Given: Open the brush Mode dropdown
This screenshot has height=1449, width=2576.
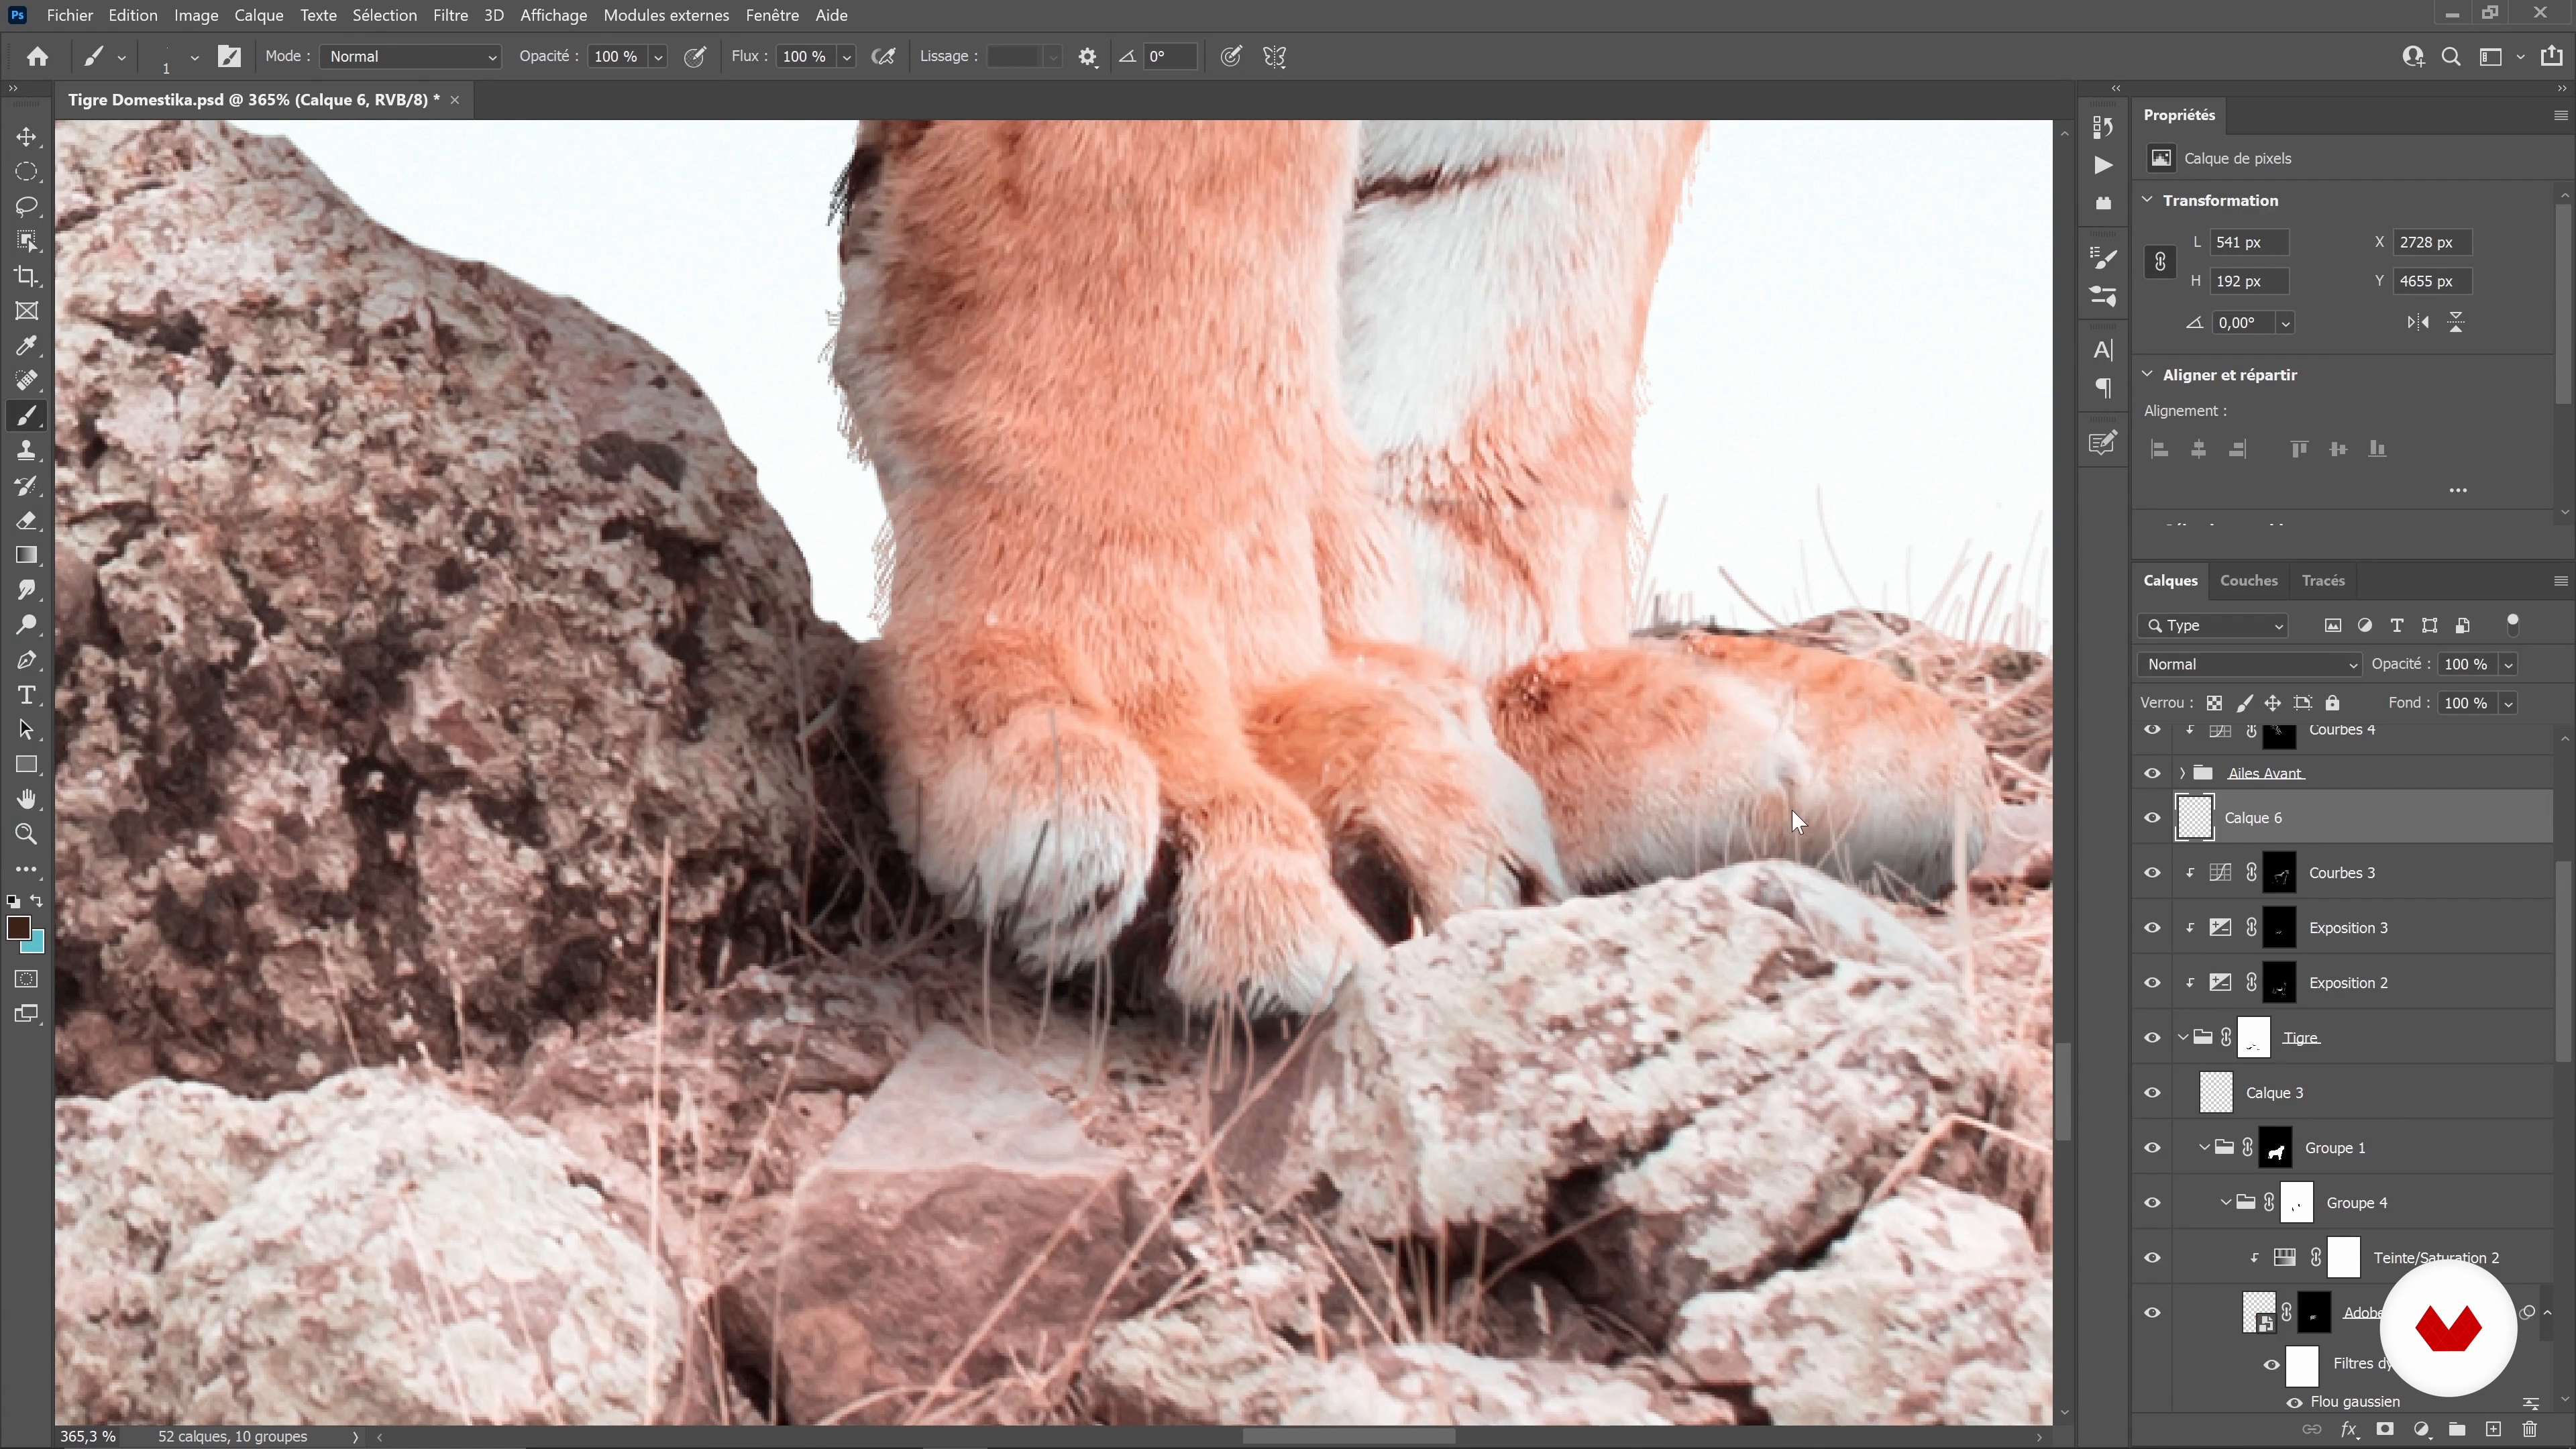Looking at the screenshot, I should pos(410,57).
